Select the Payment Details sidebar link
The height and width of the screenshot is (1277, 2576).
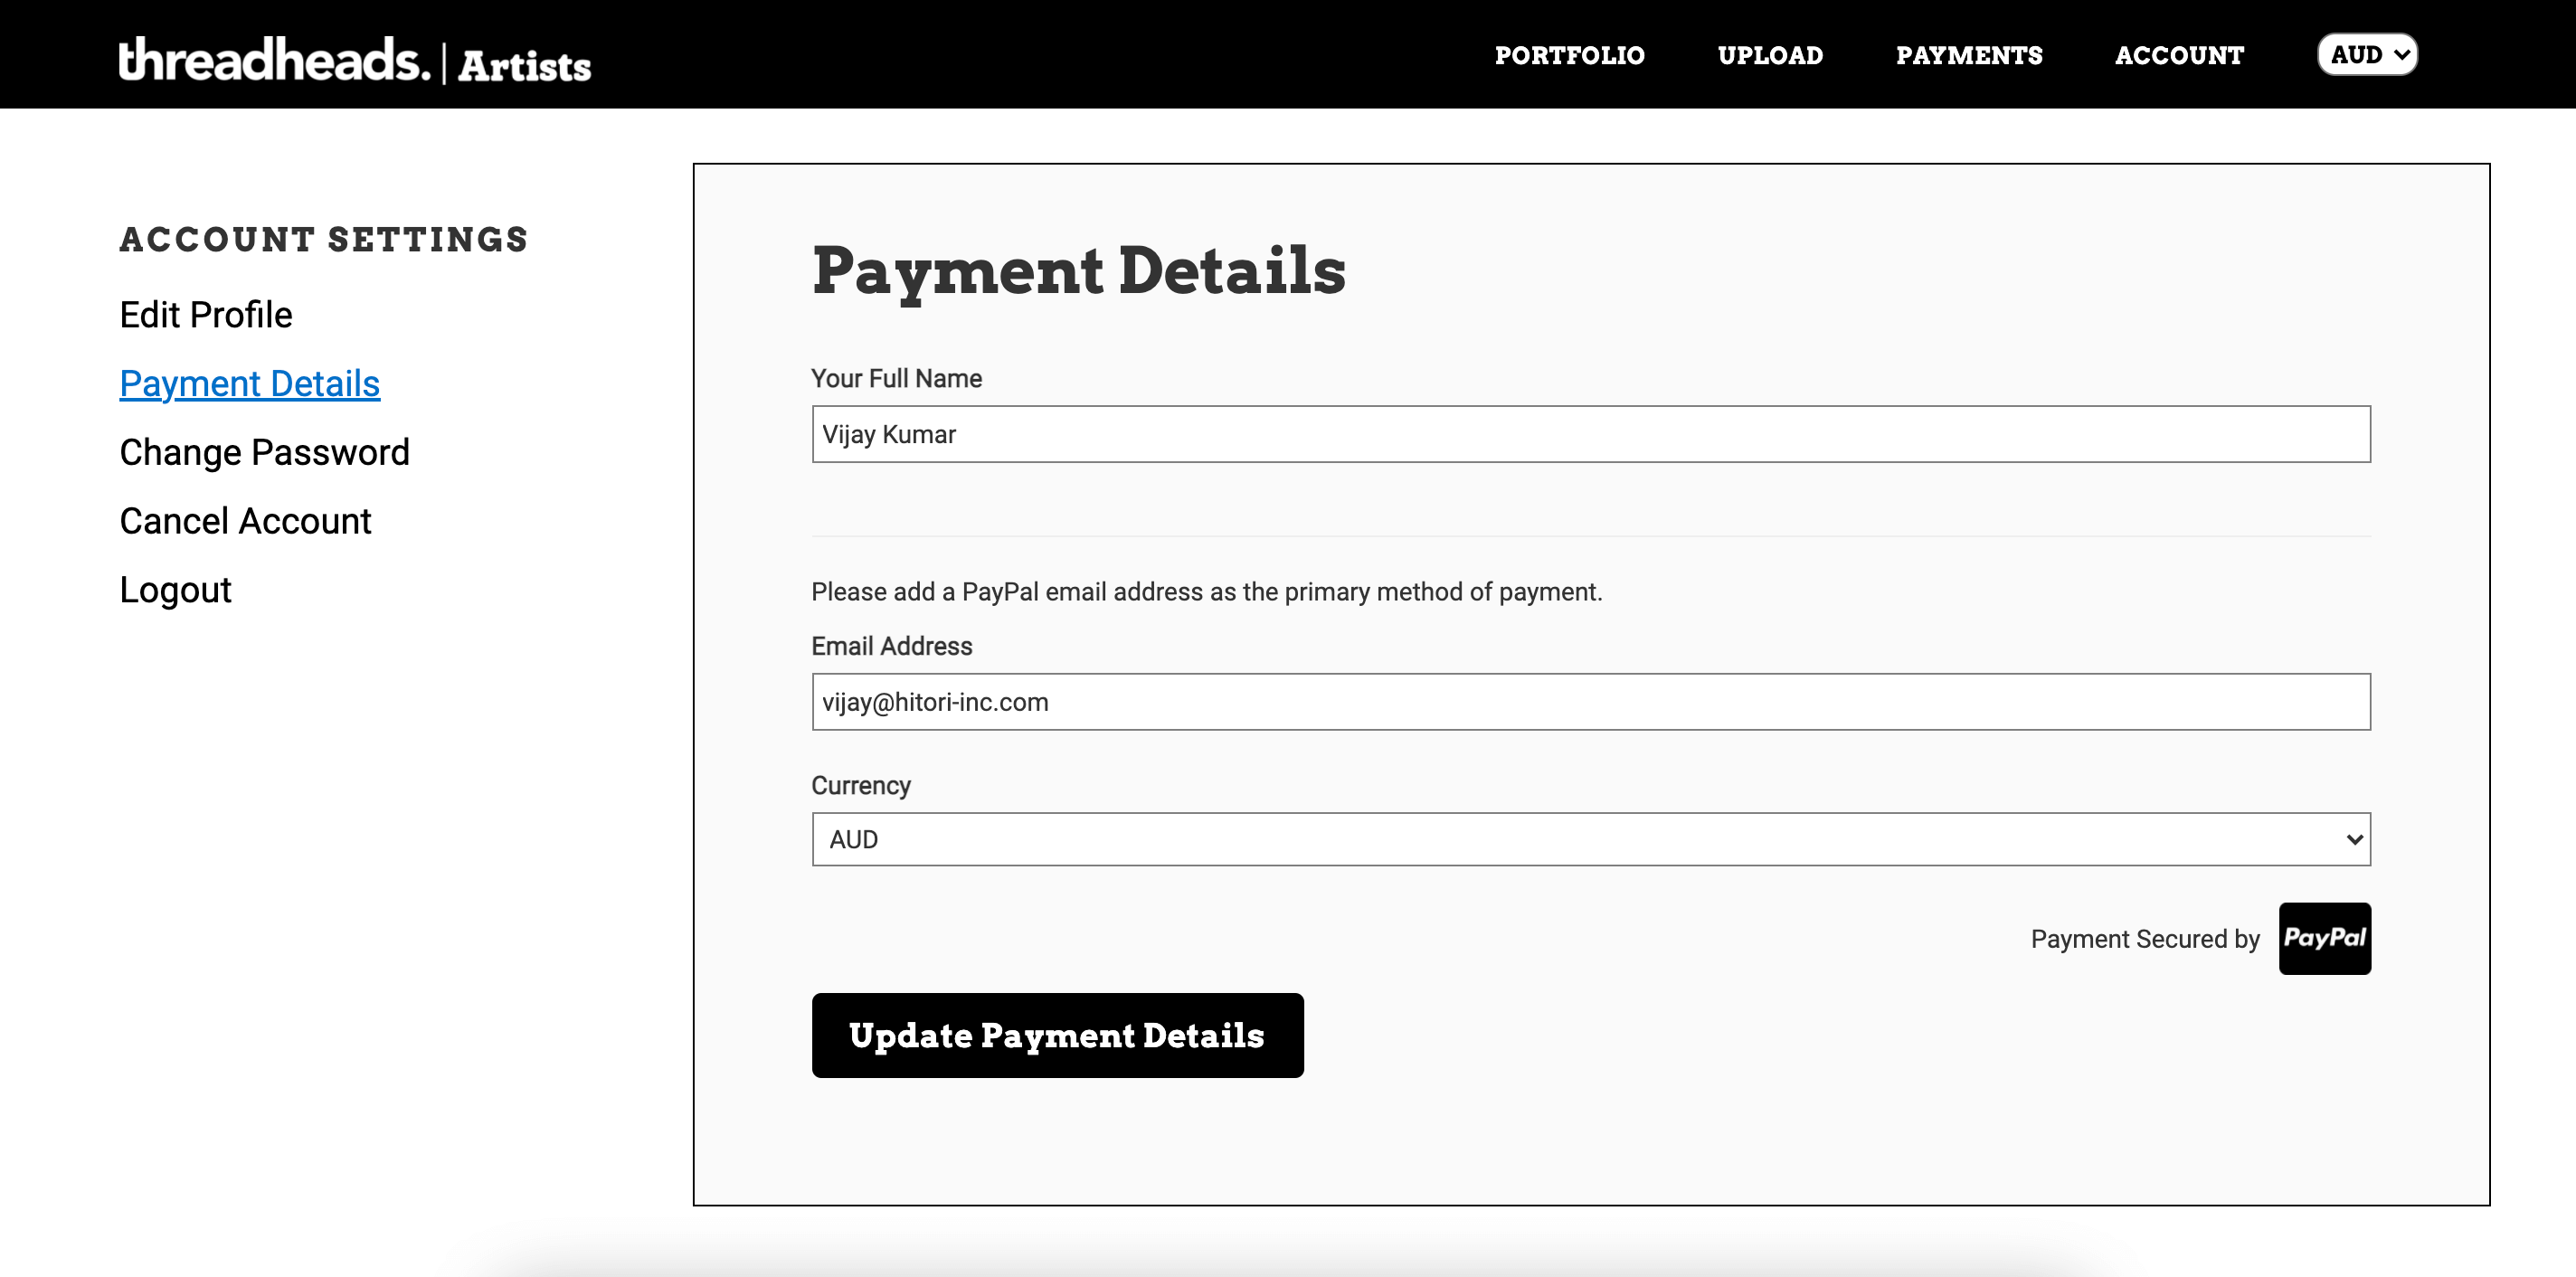pos(250,384)
